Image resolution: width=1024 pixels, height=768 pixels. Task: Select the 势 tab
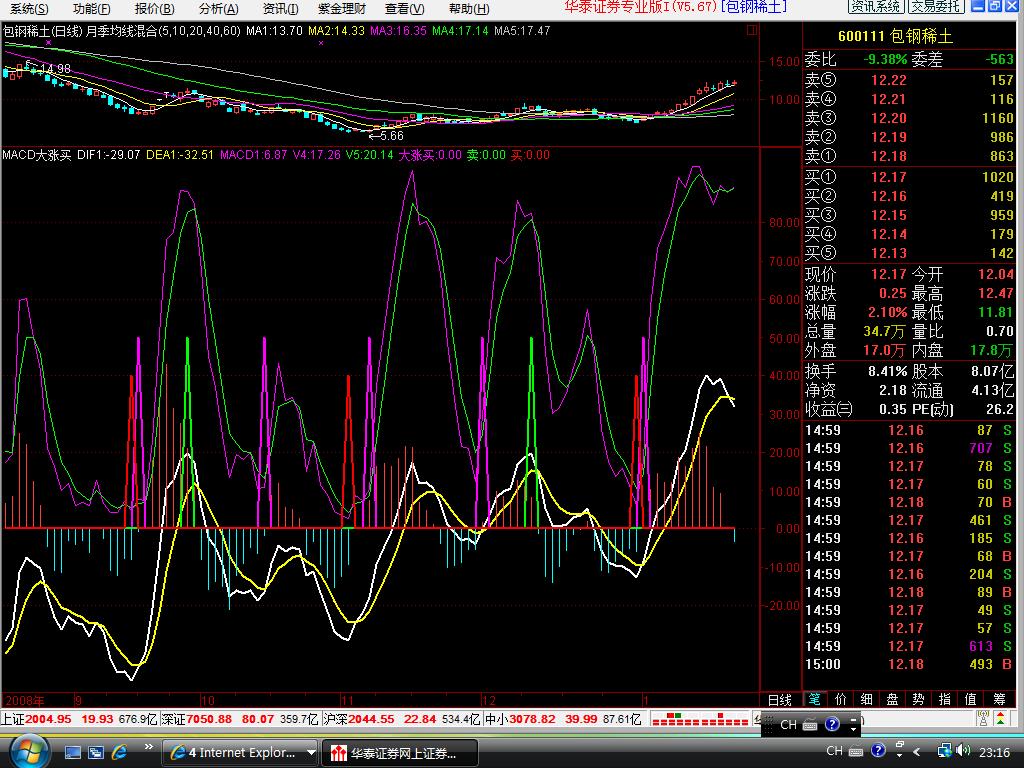[x=918, y=699]
